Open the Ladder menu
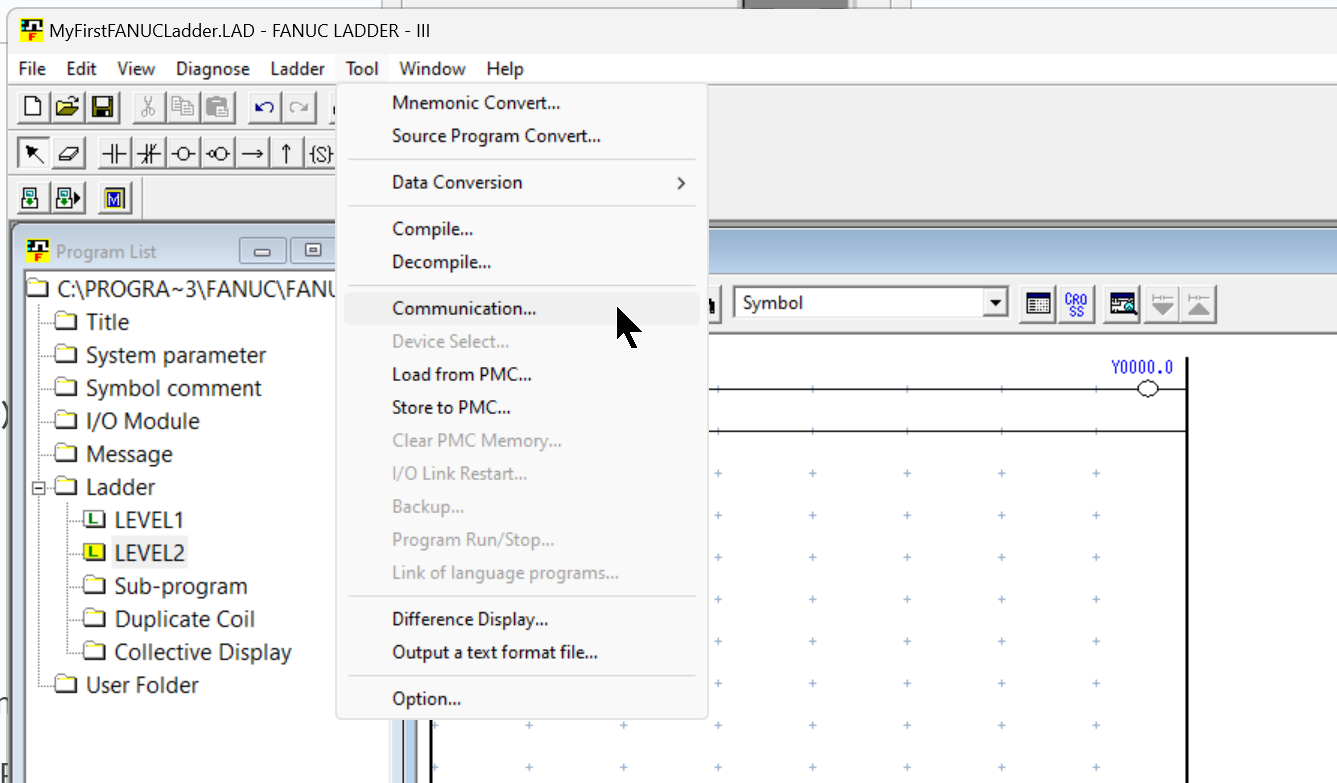Viewport: 1337px width, 783px height. coord(297,69)
